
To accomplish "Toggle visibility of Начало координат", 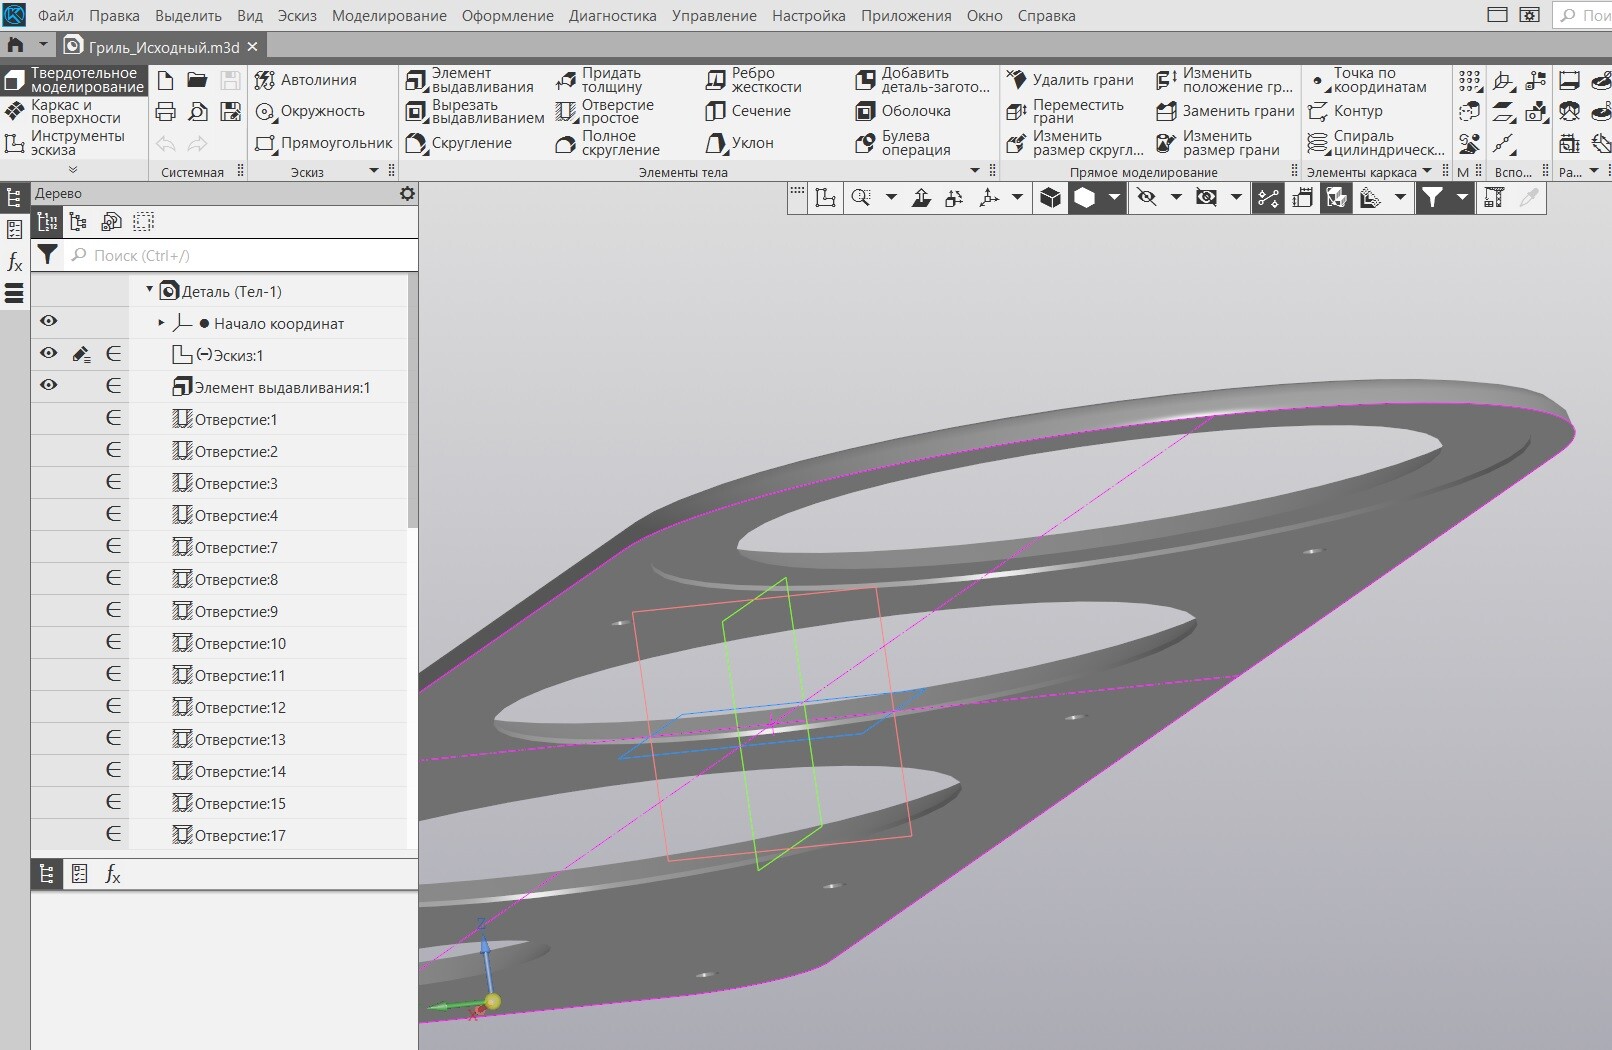I will point(48,321).
